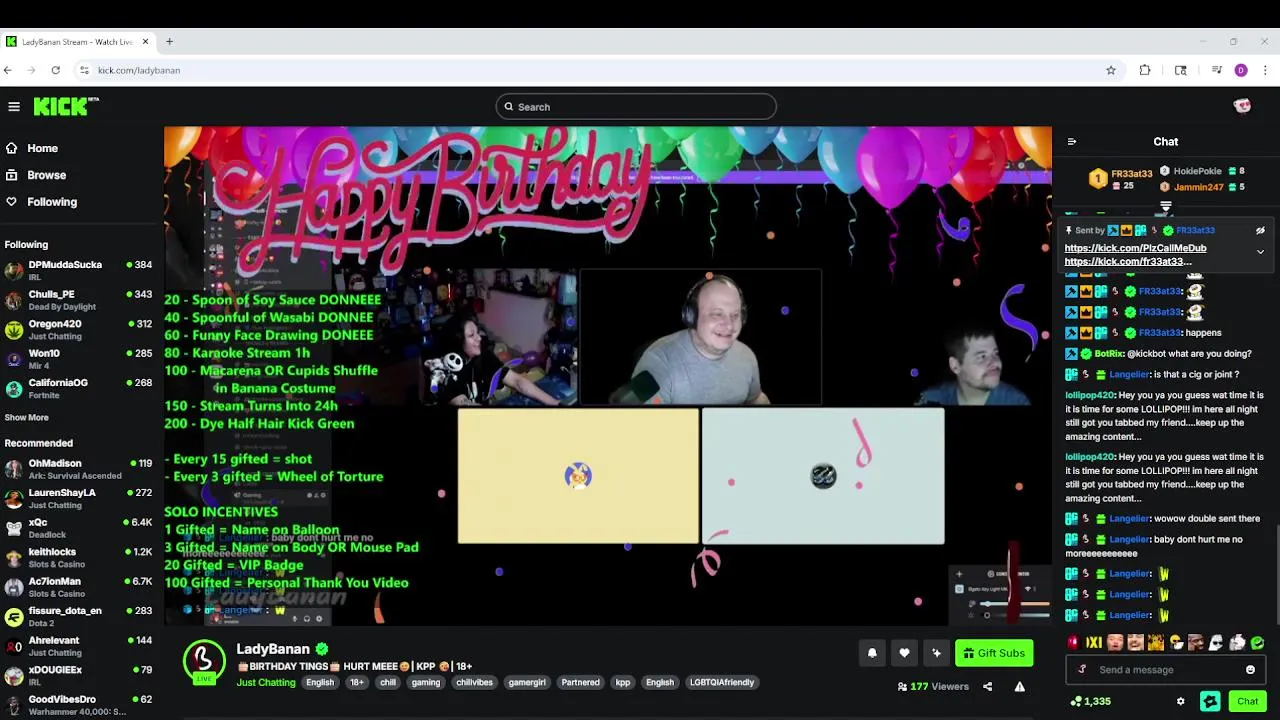Reload the page in browser toolbar
The image size is (1280, 720).
point(56,70)
